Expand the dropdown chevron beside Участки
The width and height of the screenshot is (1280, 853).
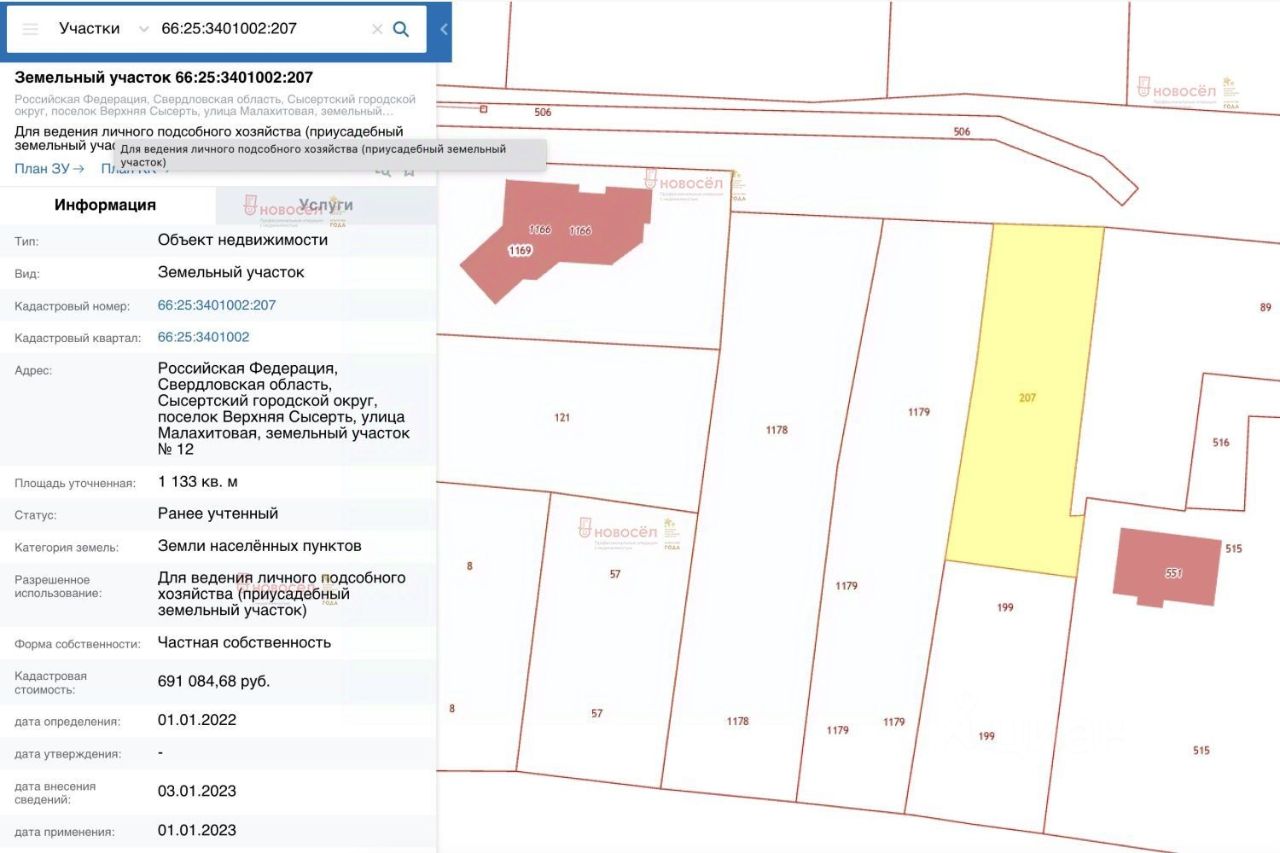143,29
